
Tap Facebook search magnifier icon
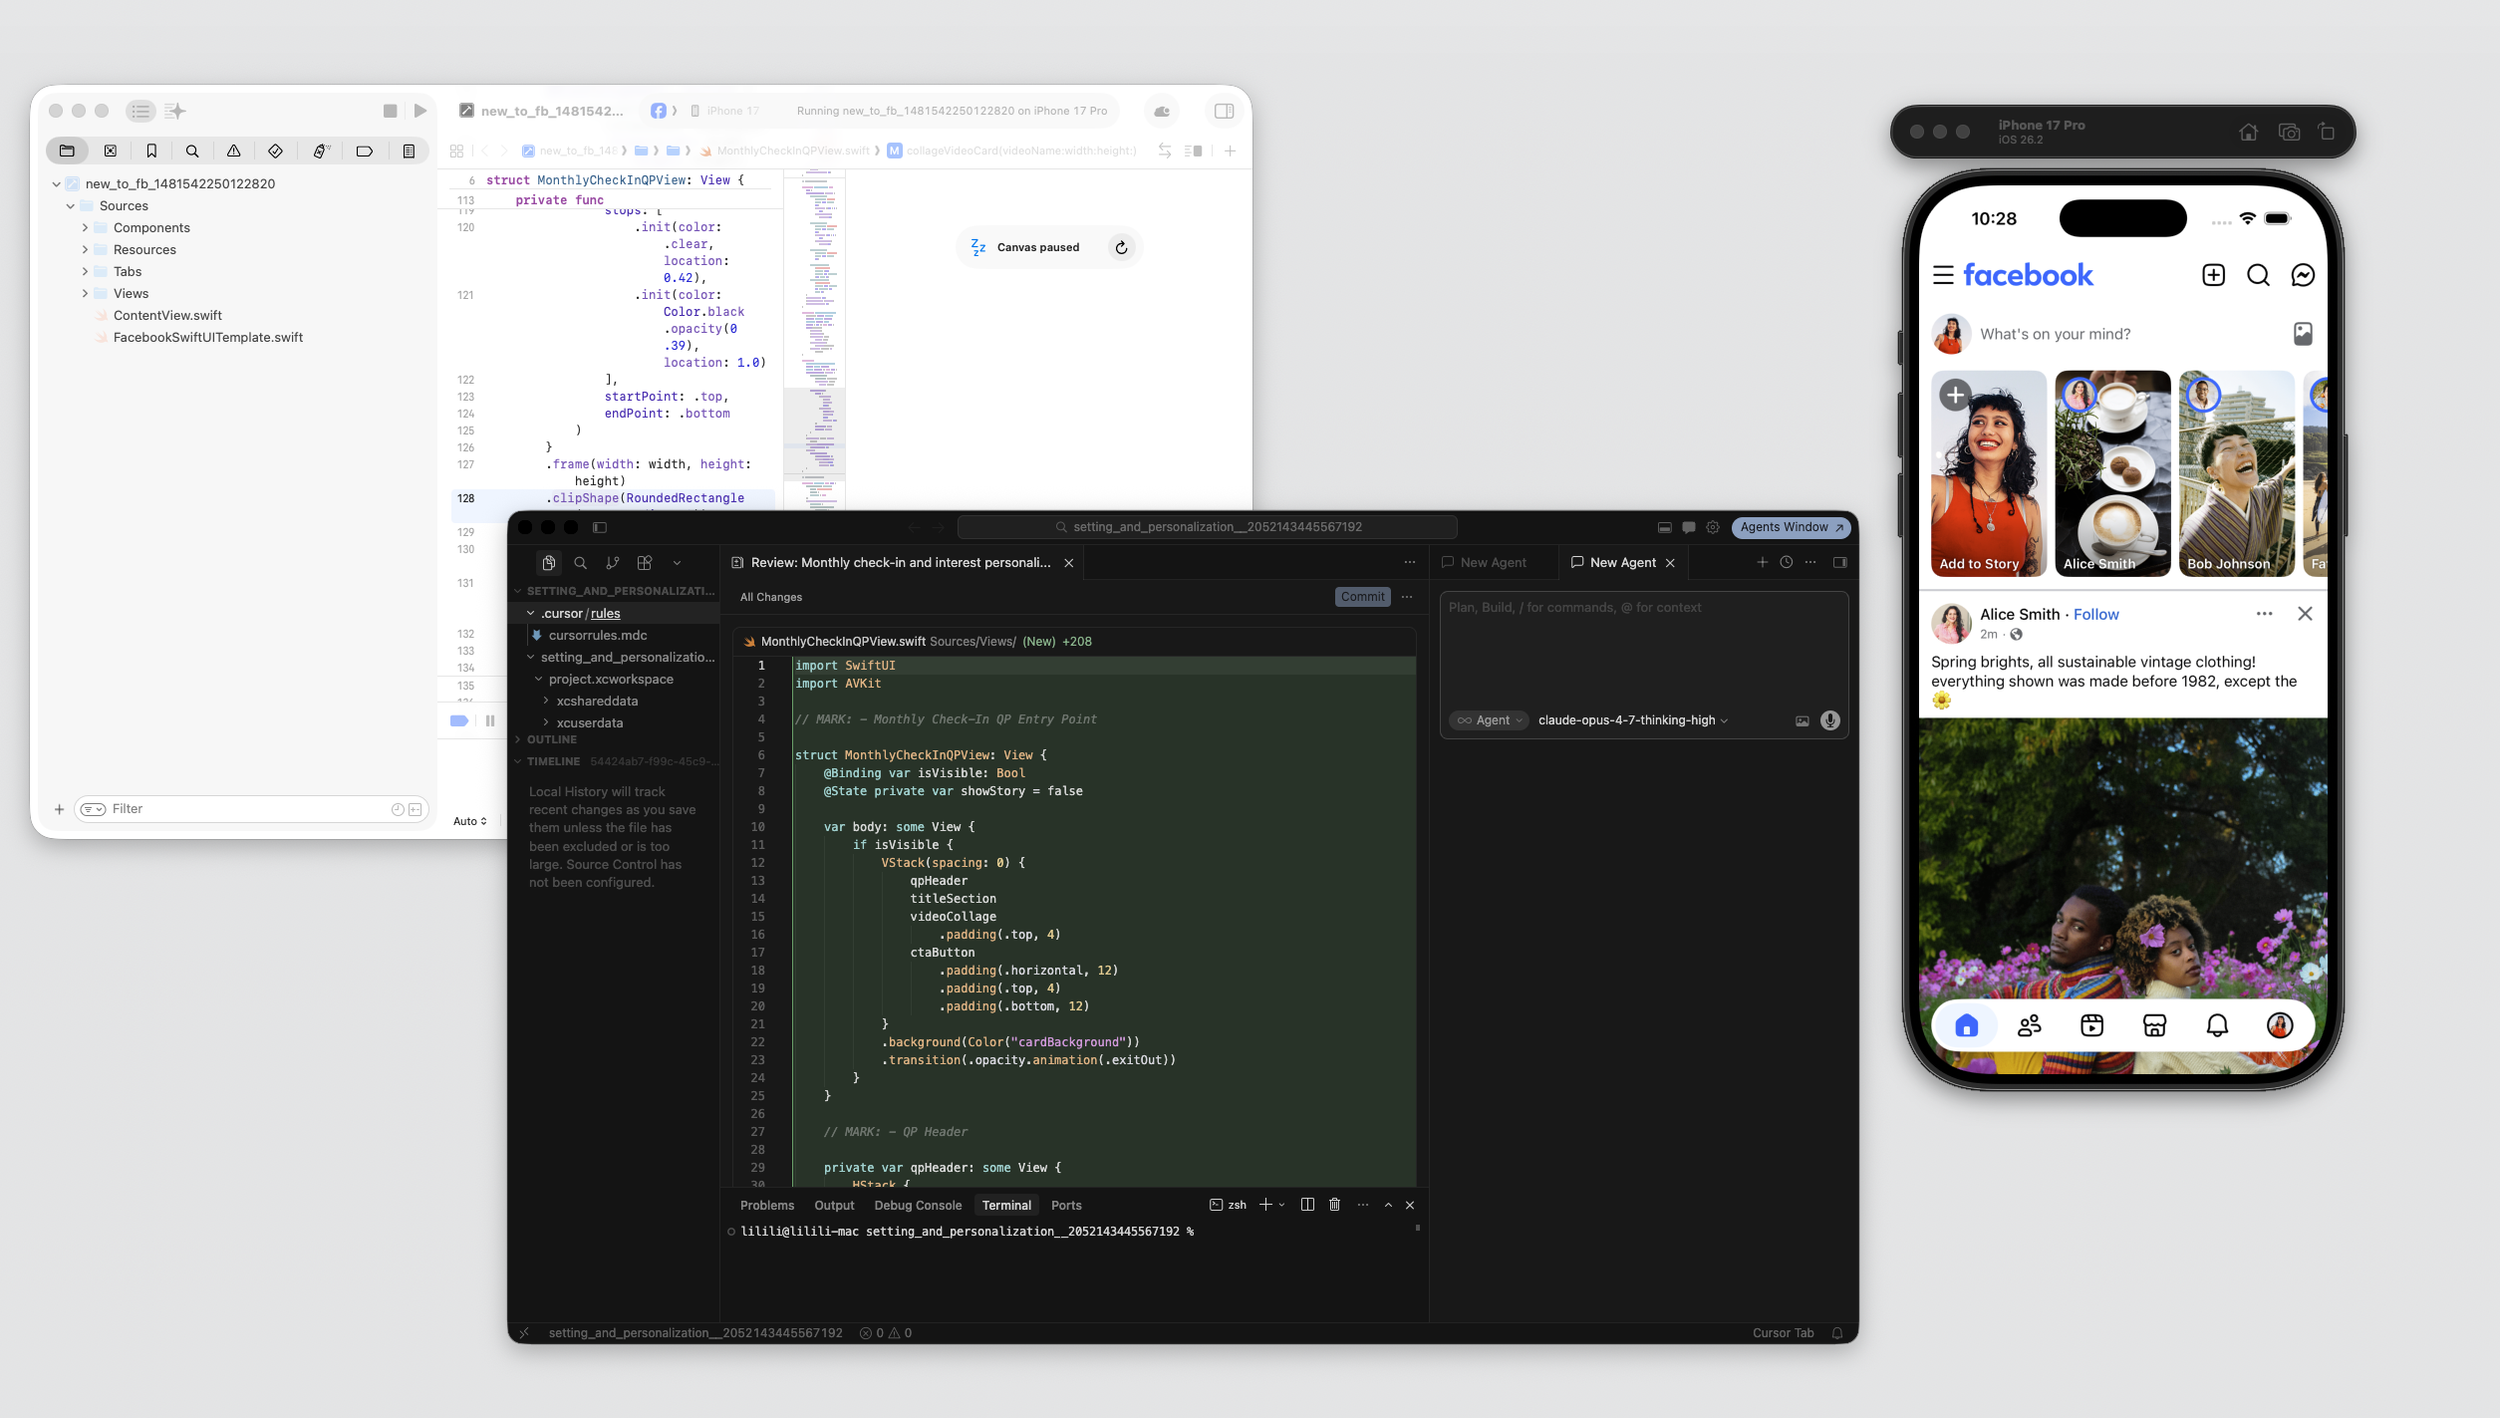[2258, 275]
